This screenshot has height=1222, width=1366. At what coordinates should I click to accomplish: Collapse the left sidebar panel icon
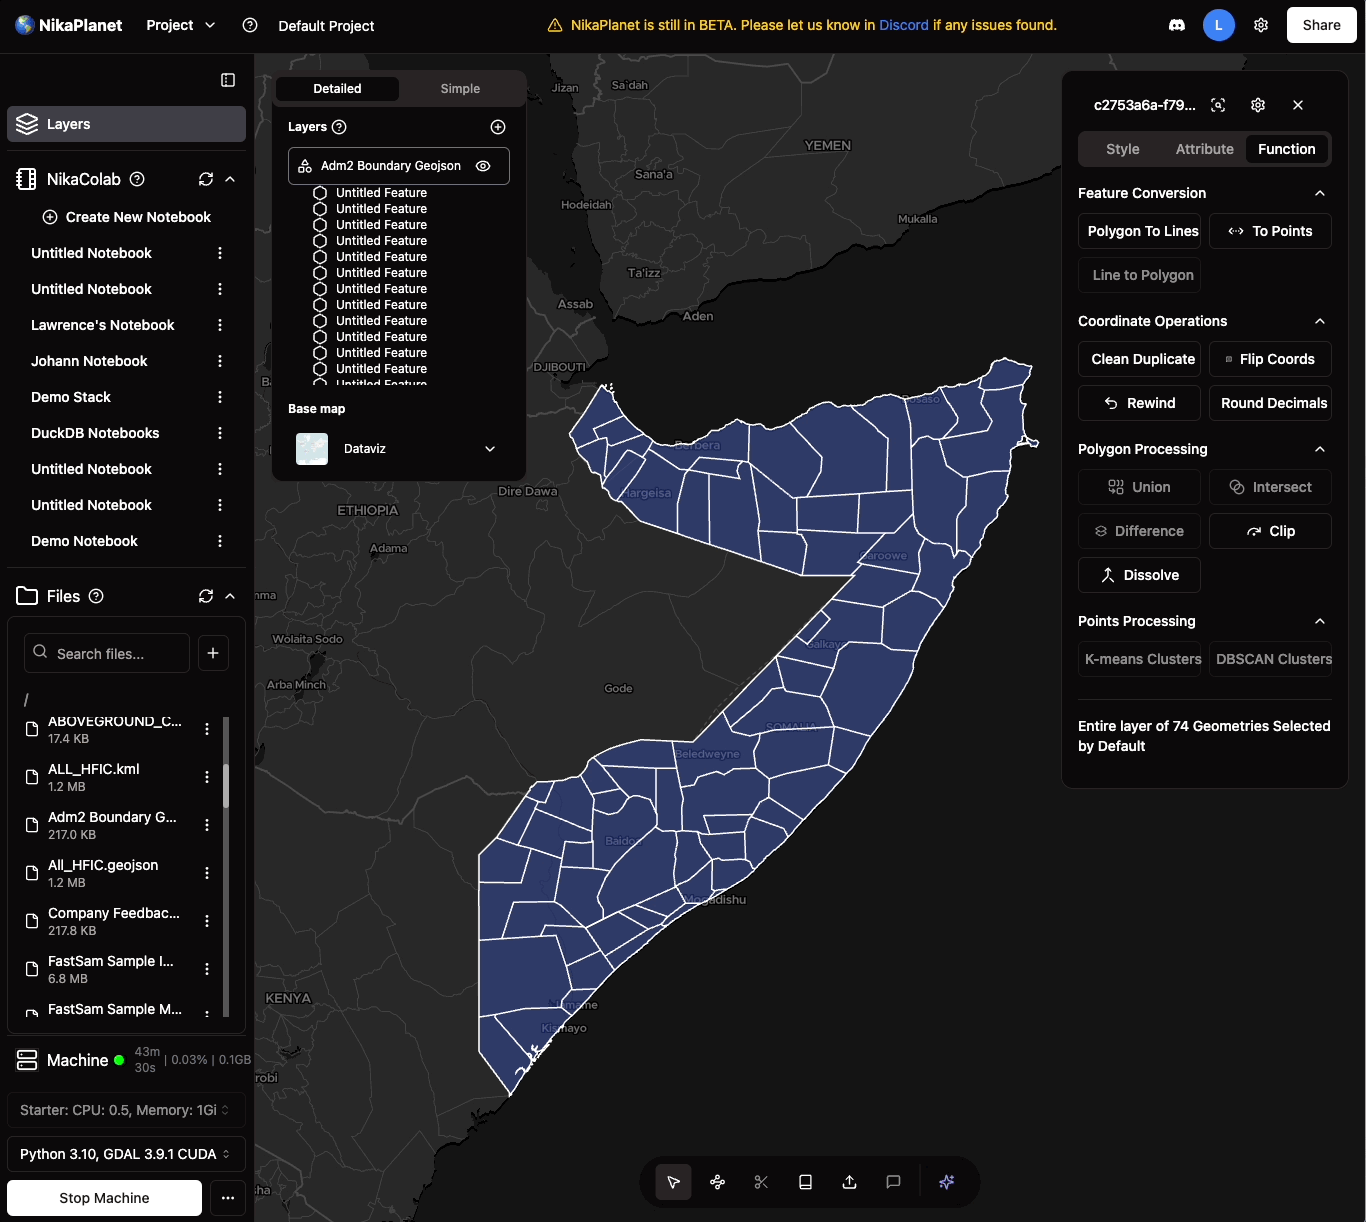[x=228, y=80]
